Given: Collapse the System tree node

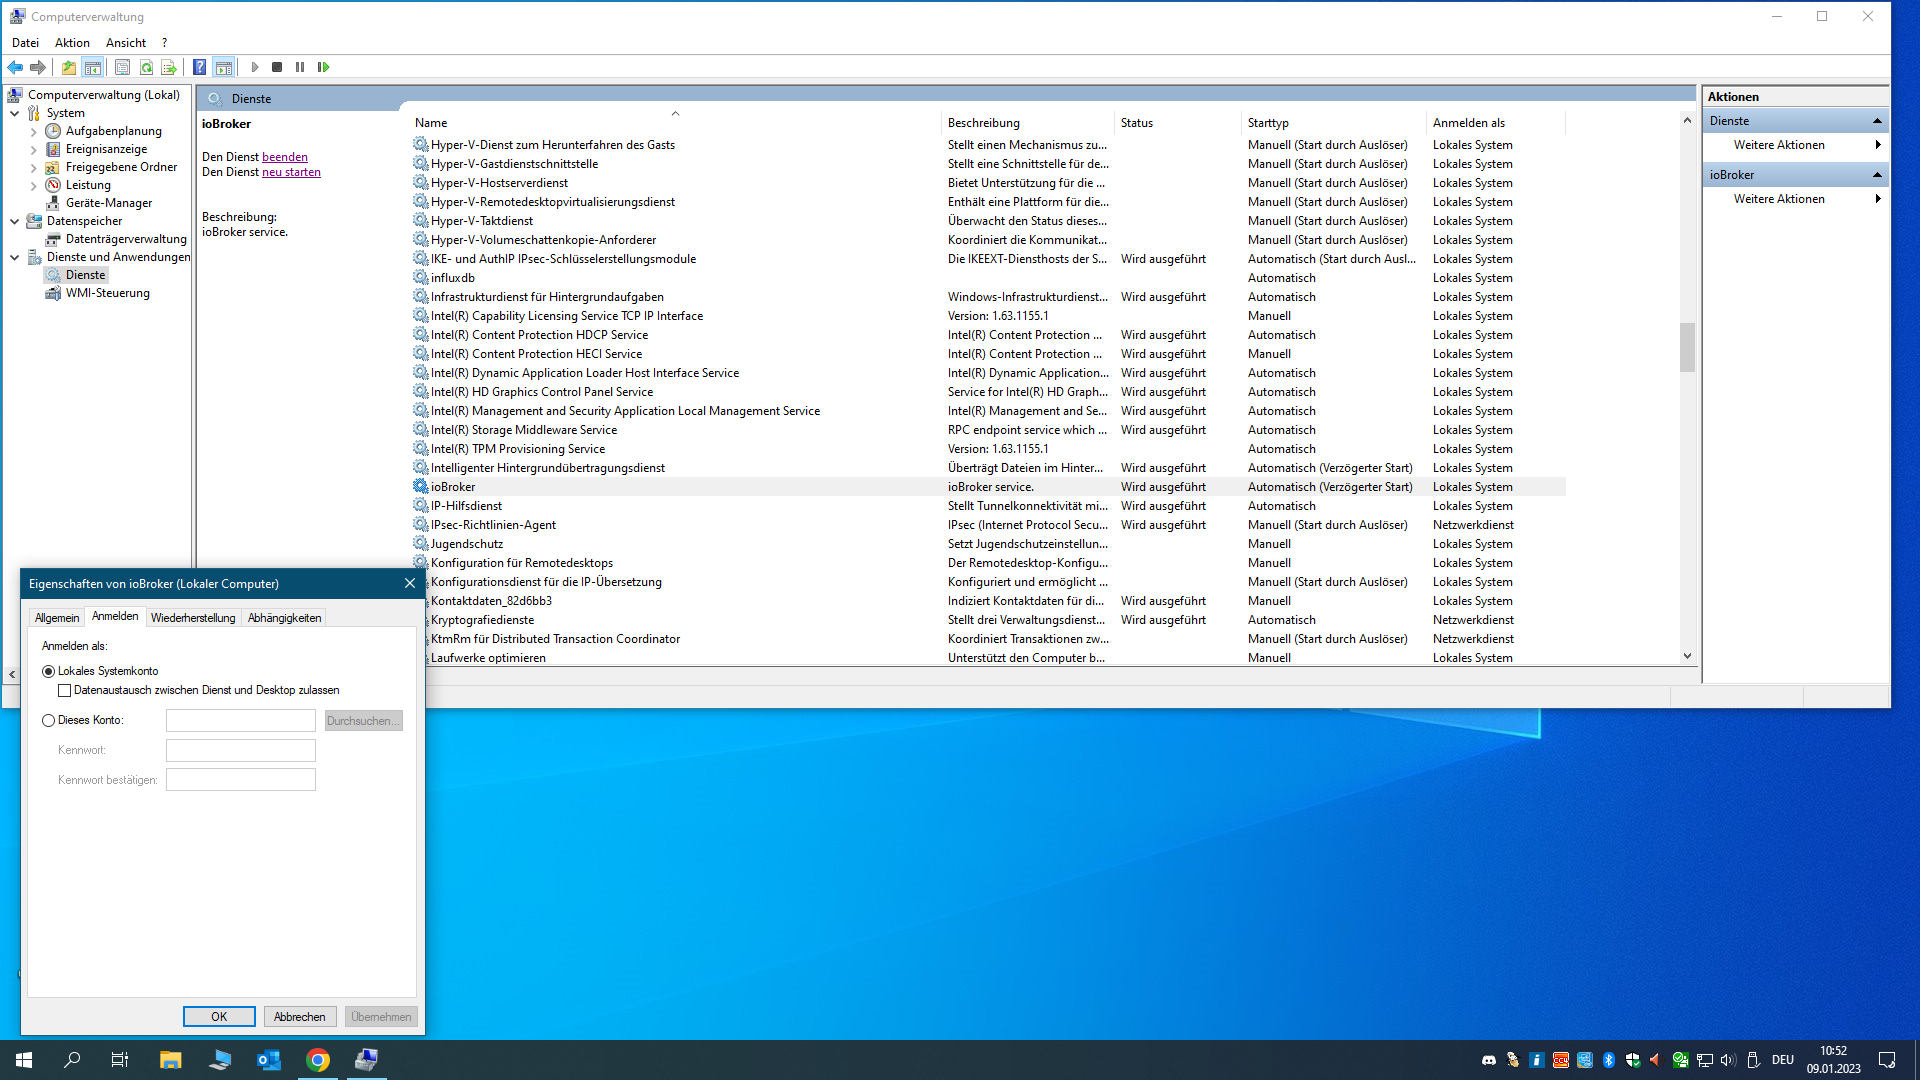Looking at the screenshot, I should pyautogui.click(x=15, y=113).
